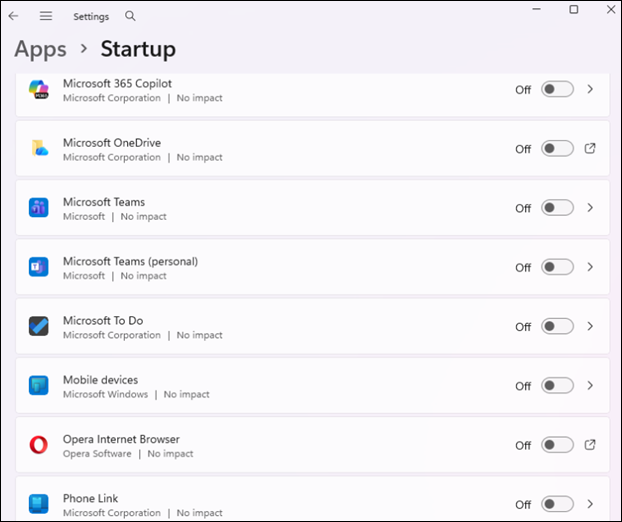The image size is (622, 522).
Task: Click the Microsoft To Do label
Action: pyautogui.click(x=103, y=320)
